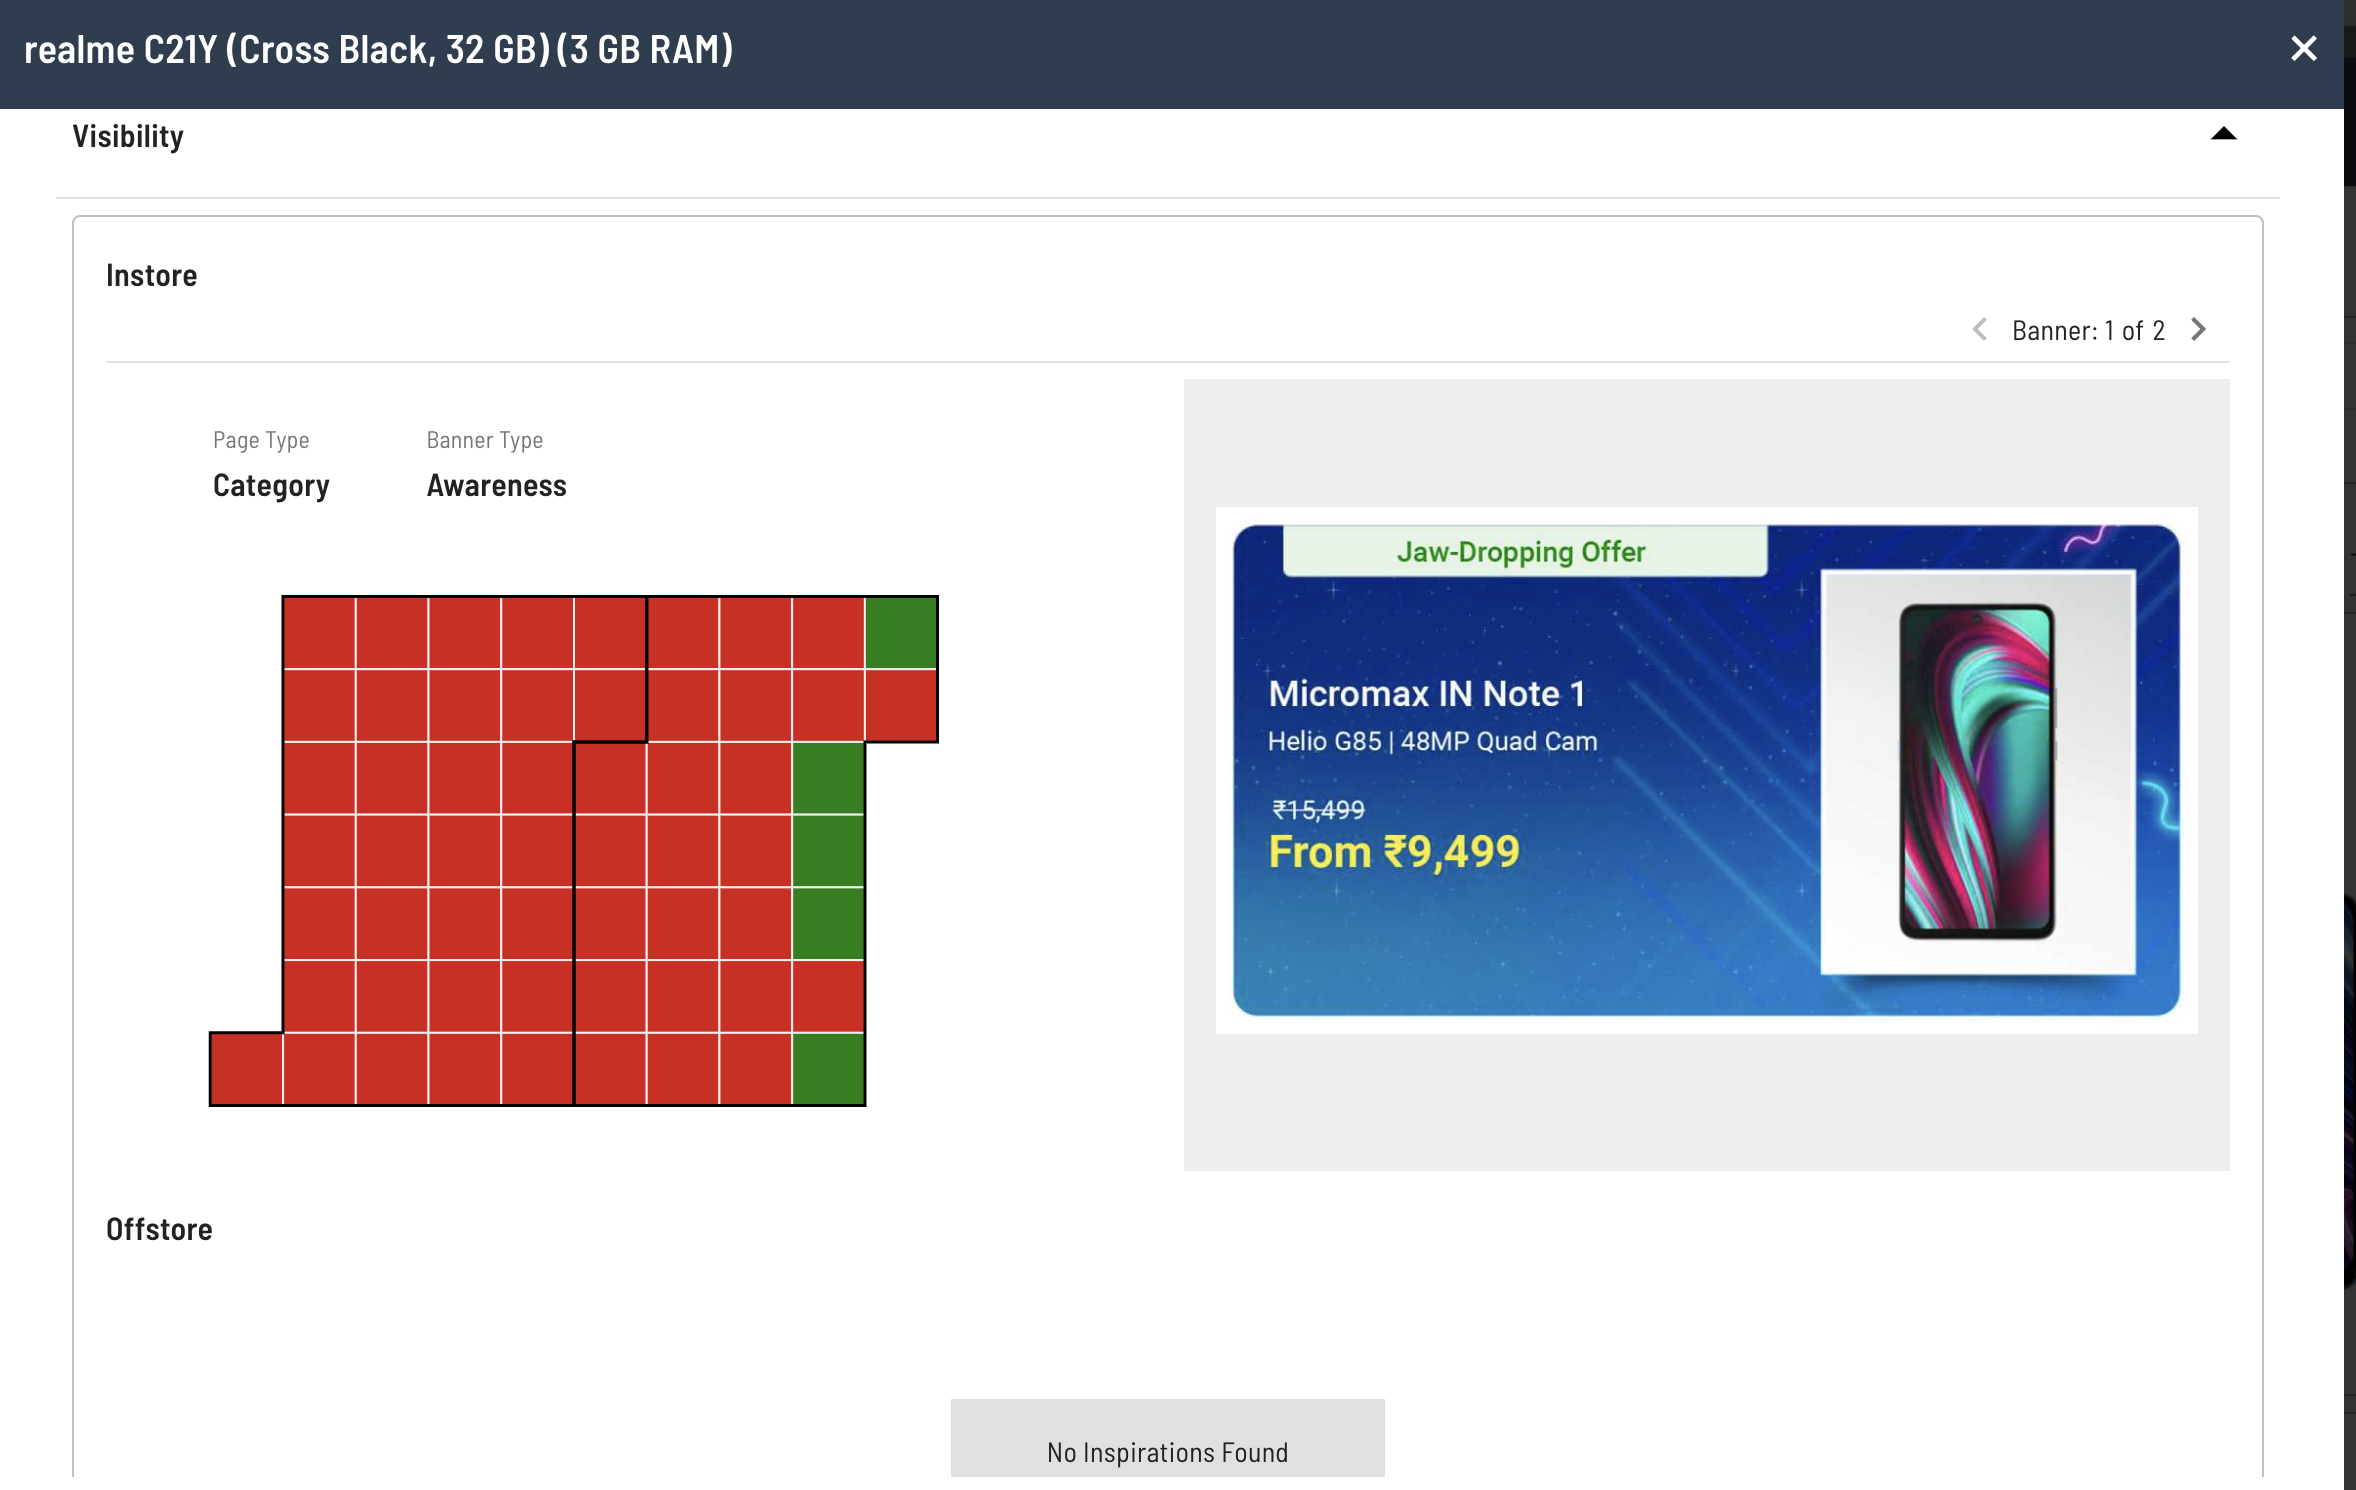The width and height of the screenshot is (2356, 1490).
Task: Click the Micromax IN Note 1 banner
Action: click(x=1705, y=770)
